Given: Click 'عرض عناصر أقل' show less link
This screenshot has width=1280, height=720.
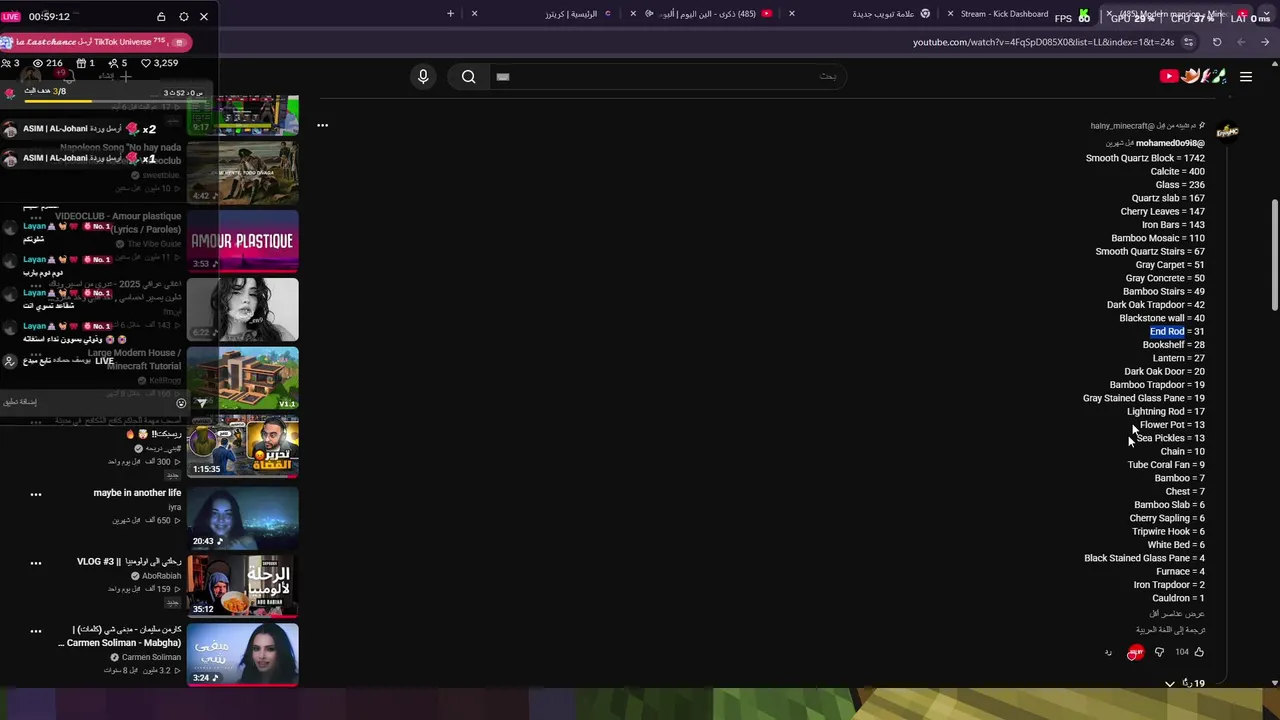Looking at the screenshot, I should [1177, 614].
